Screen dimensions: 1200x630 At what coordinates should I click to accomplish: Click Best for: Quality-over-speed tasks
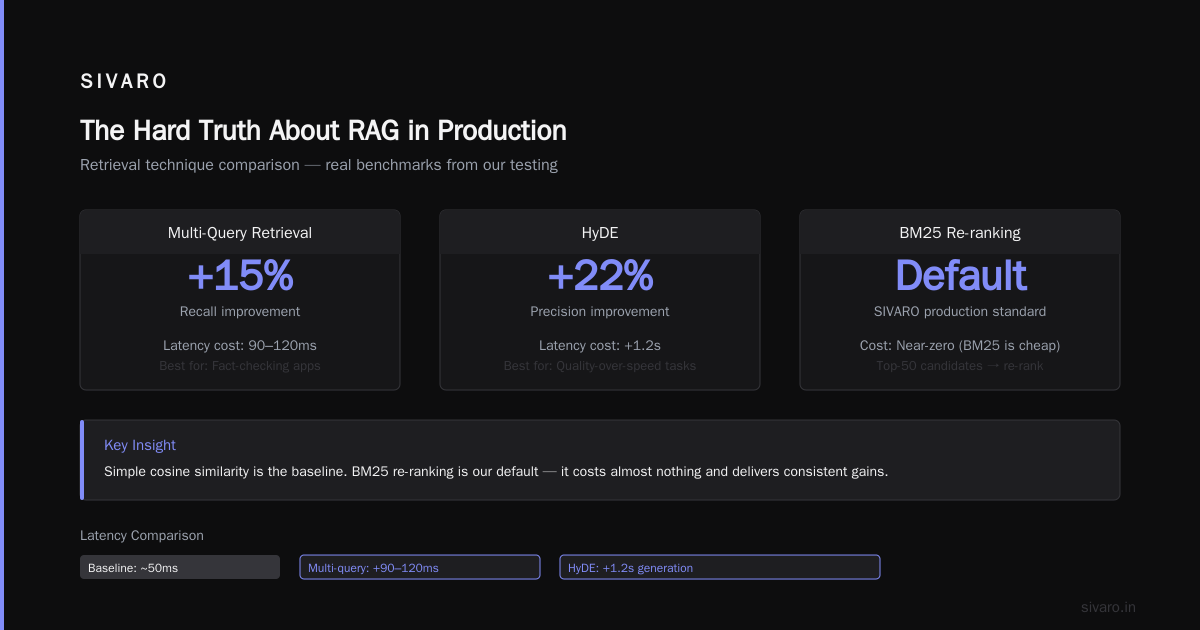click(x=600, y=366)
